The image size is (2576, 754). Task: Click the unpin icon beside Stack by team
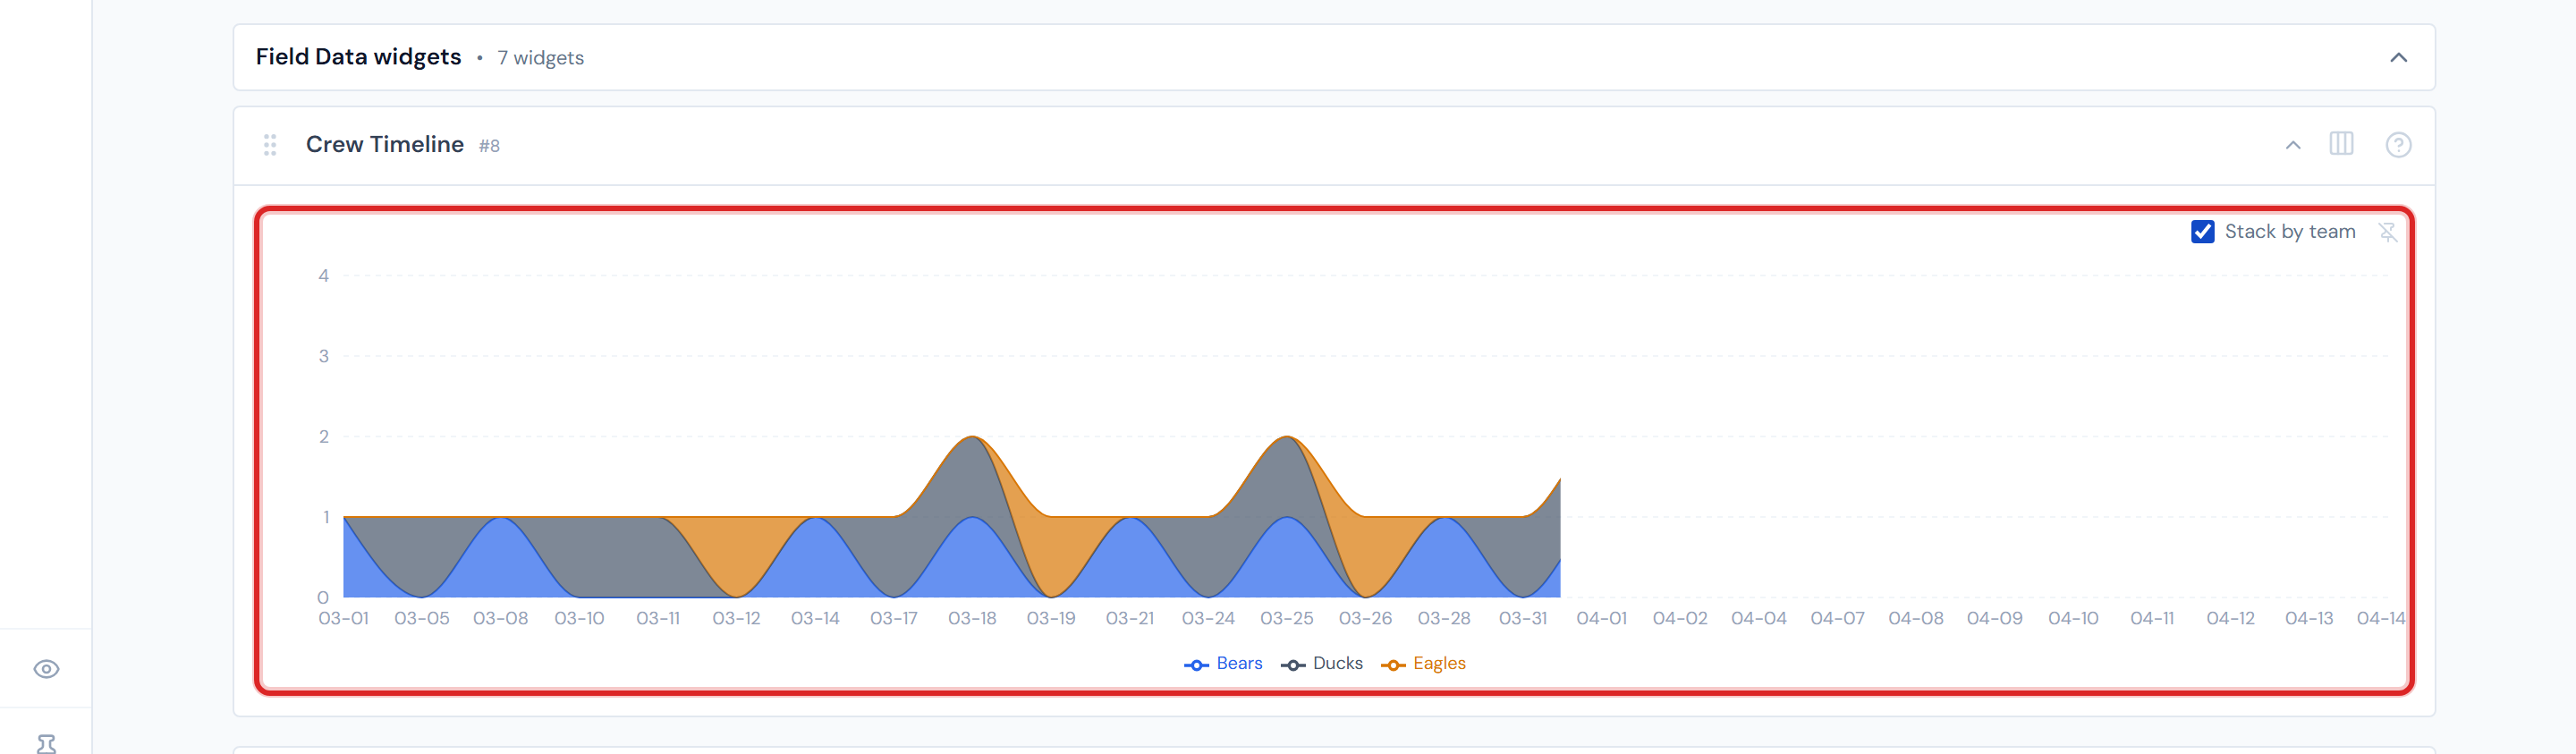coord(2388,232)
